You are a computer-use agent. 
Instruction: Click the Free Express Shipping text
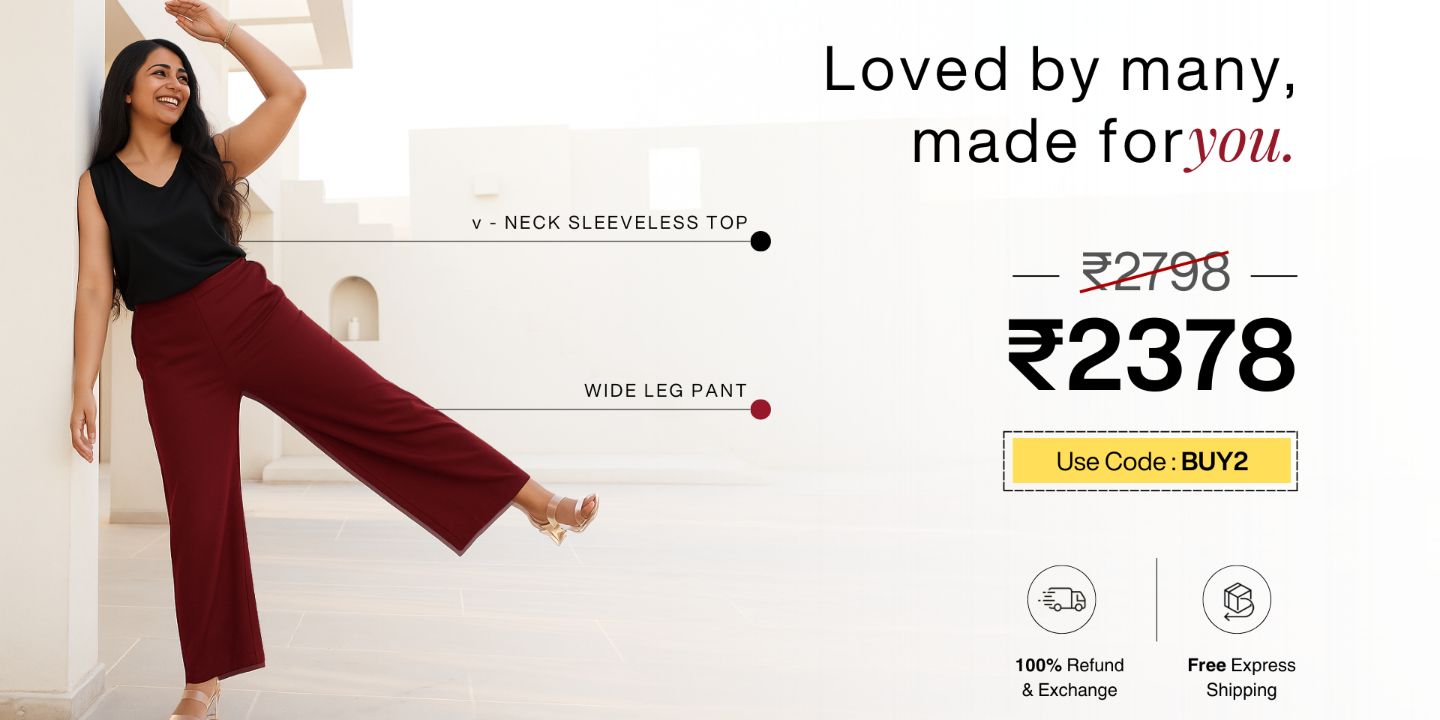[1241, 677]
